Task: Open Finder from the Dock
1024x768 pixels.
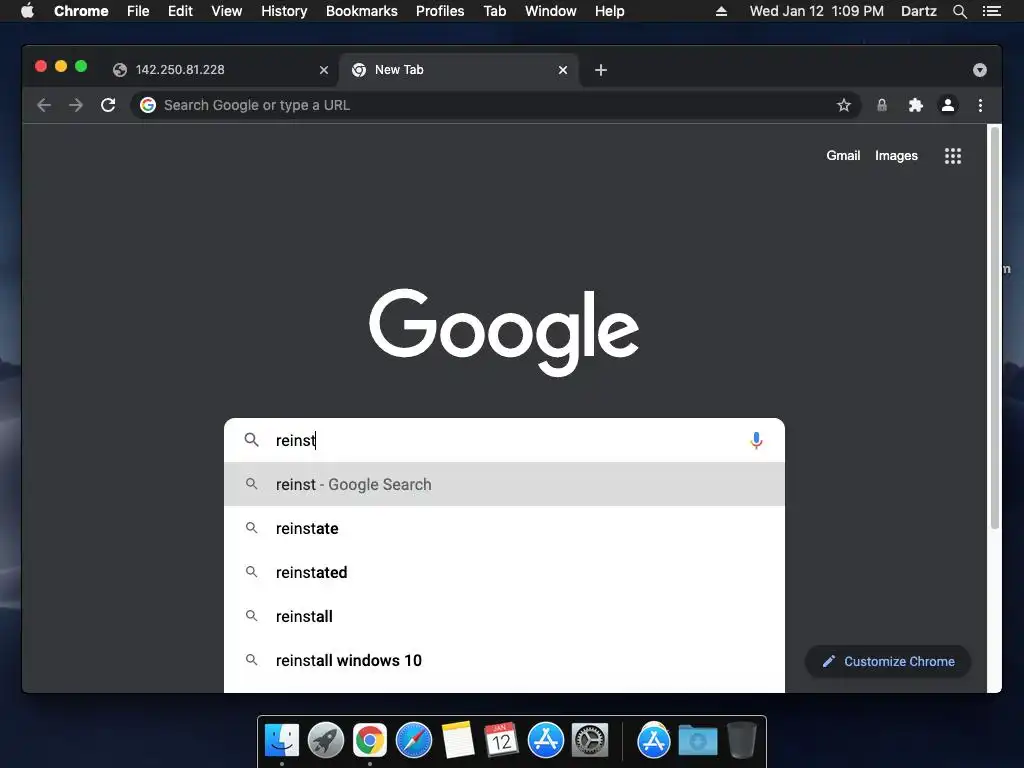Action: click(x=281, y=741)
